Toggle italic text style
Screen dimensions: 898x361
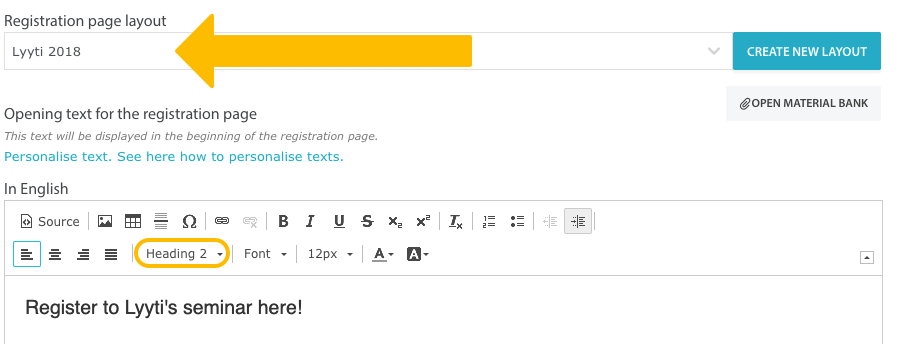pos(310,221)
